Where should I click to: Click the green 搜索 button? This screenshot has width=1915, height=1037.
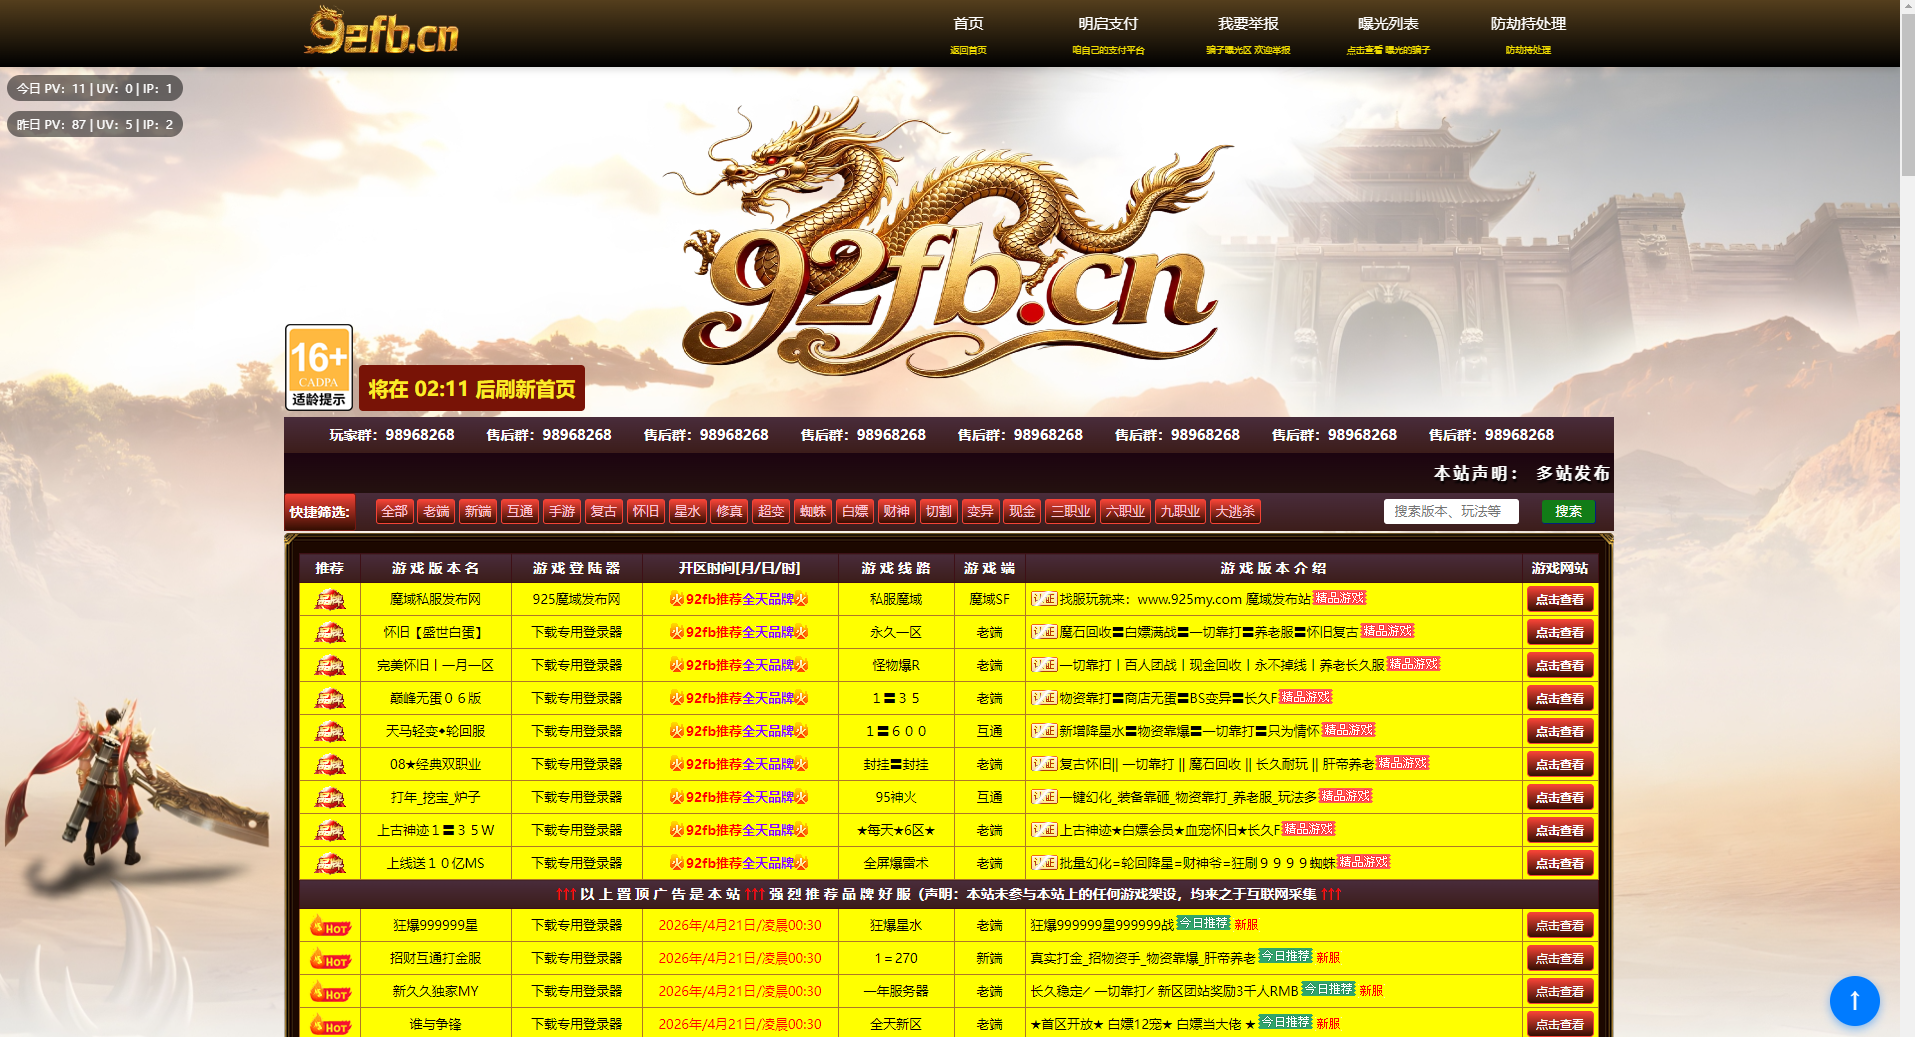[x=1567, y=512]
